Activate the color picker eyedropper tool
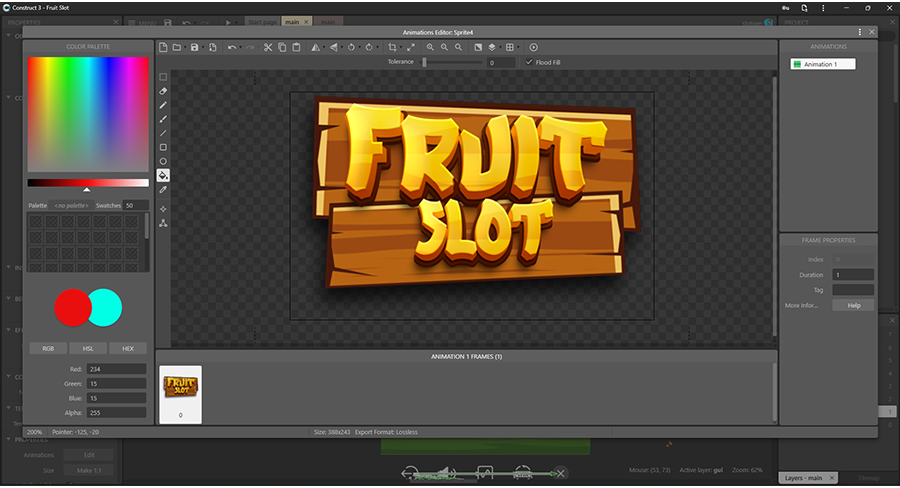Image resolution: width=900 pixels, height=488 pixels. point(163,189)
